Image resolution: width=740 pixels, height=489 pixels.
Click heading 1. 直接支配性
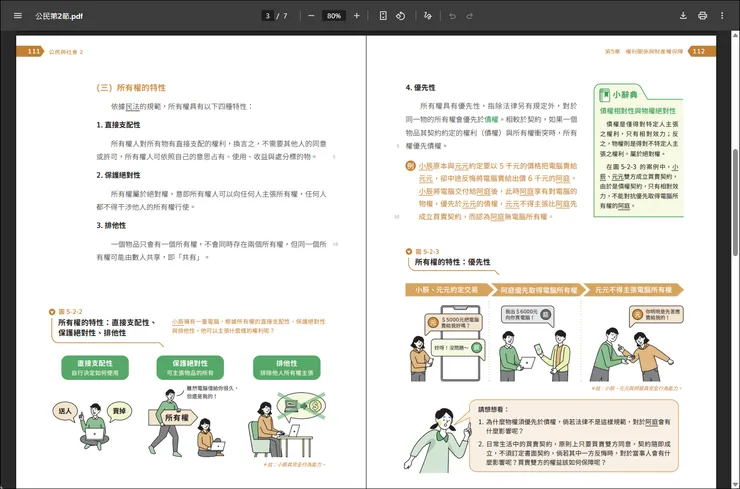118,125
